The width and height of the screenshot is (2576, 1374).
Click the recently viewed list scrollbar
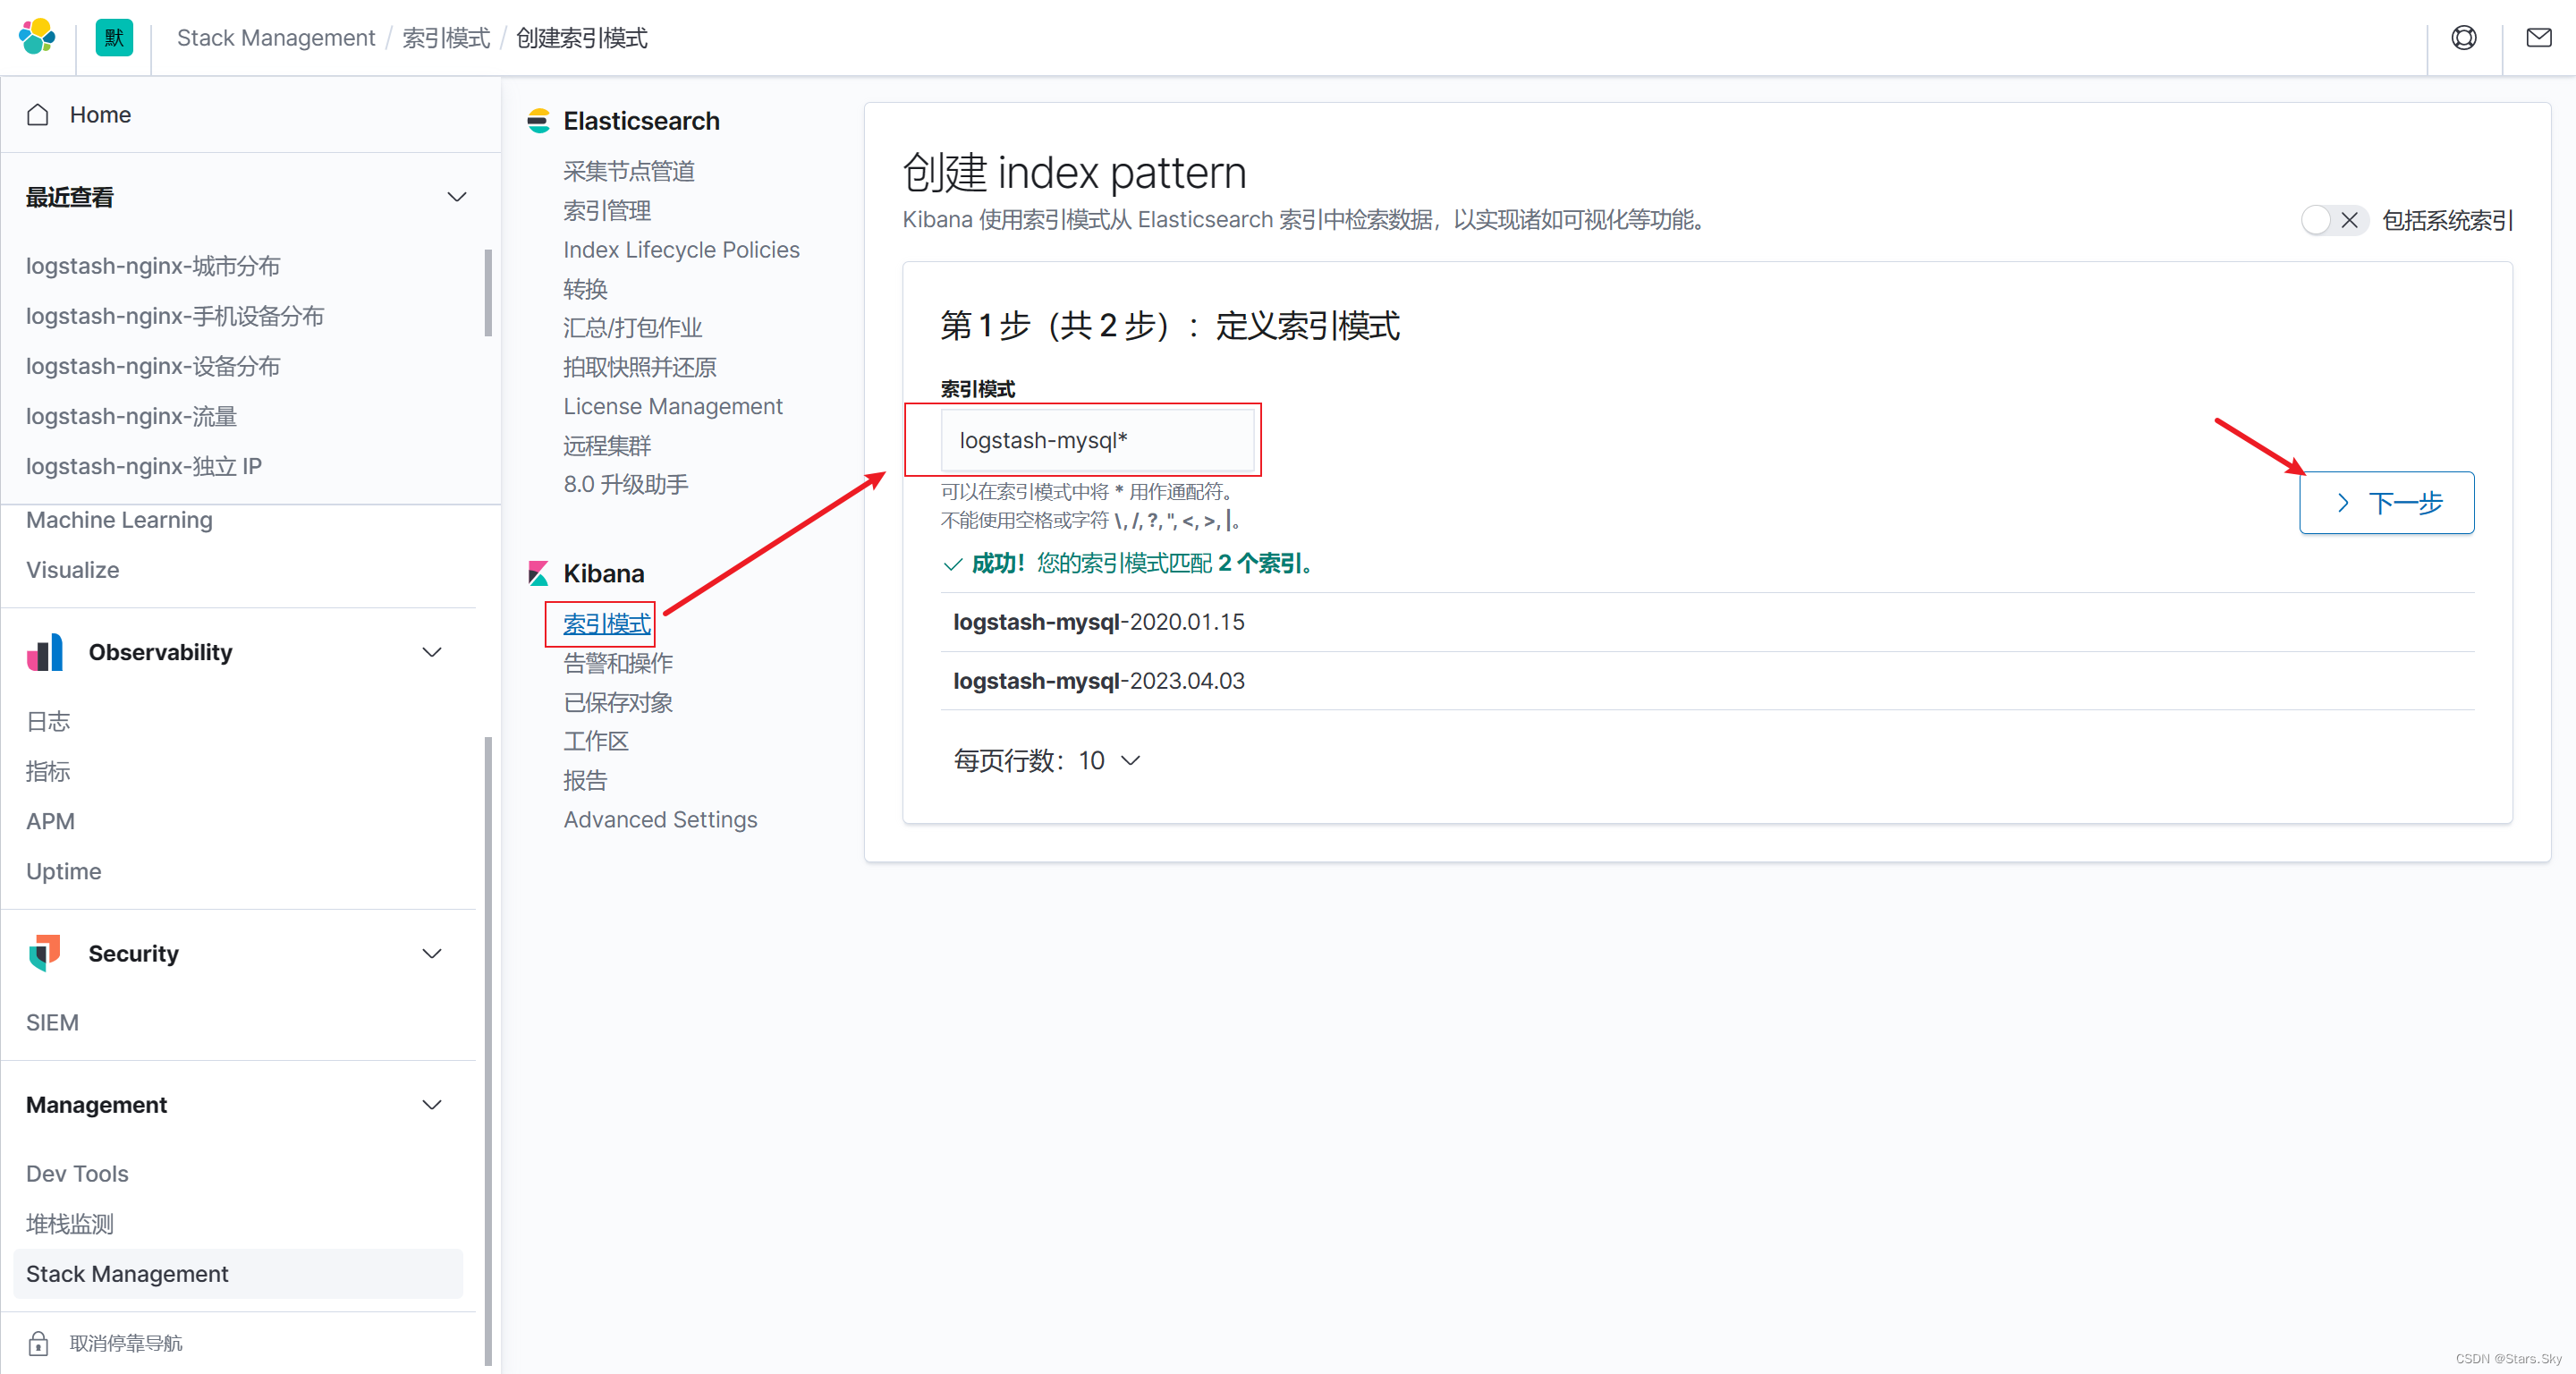click(488, 292)
